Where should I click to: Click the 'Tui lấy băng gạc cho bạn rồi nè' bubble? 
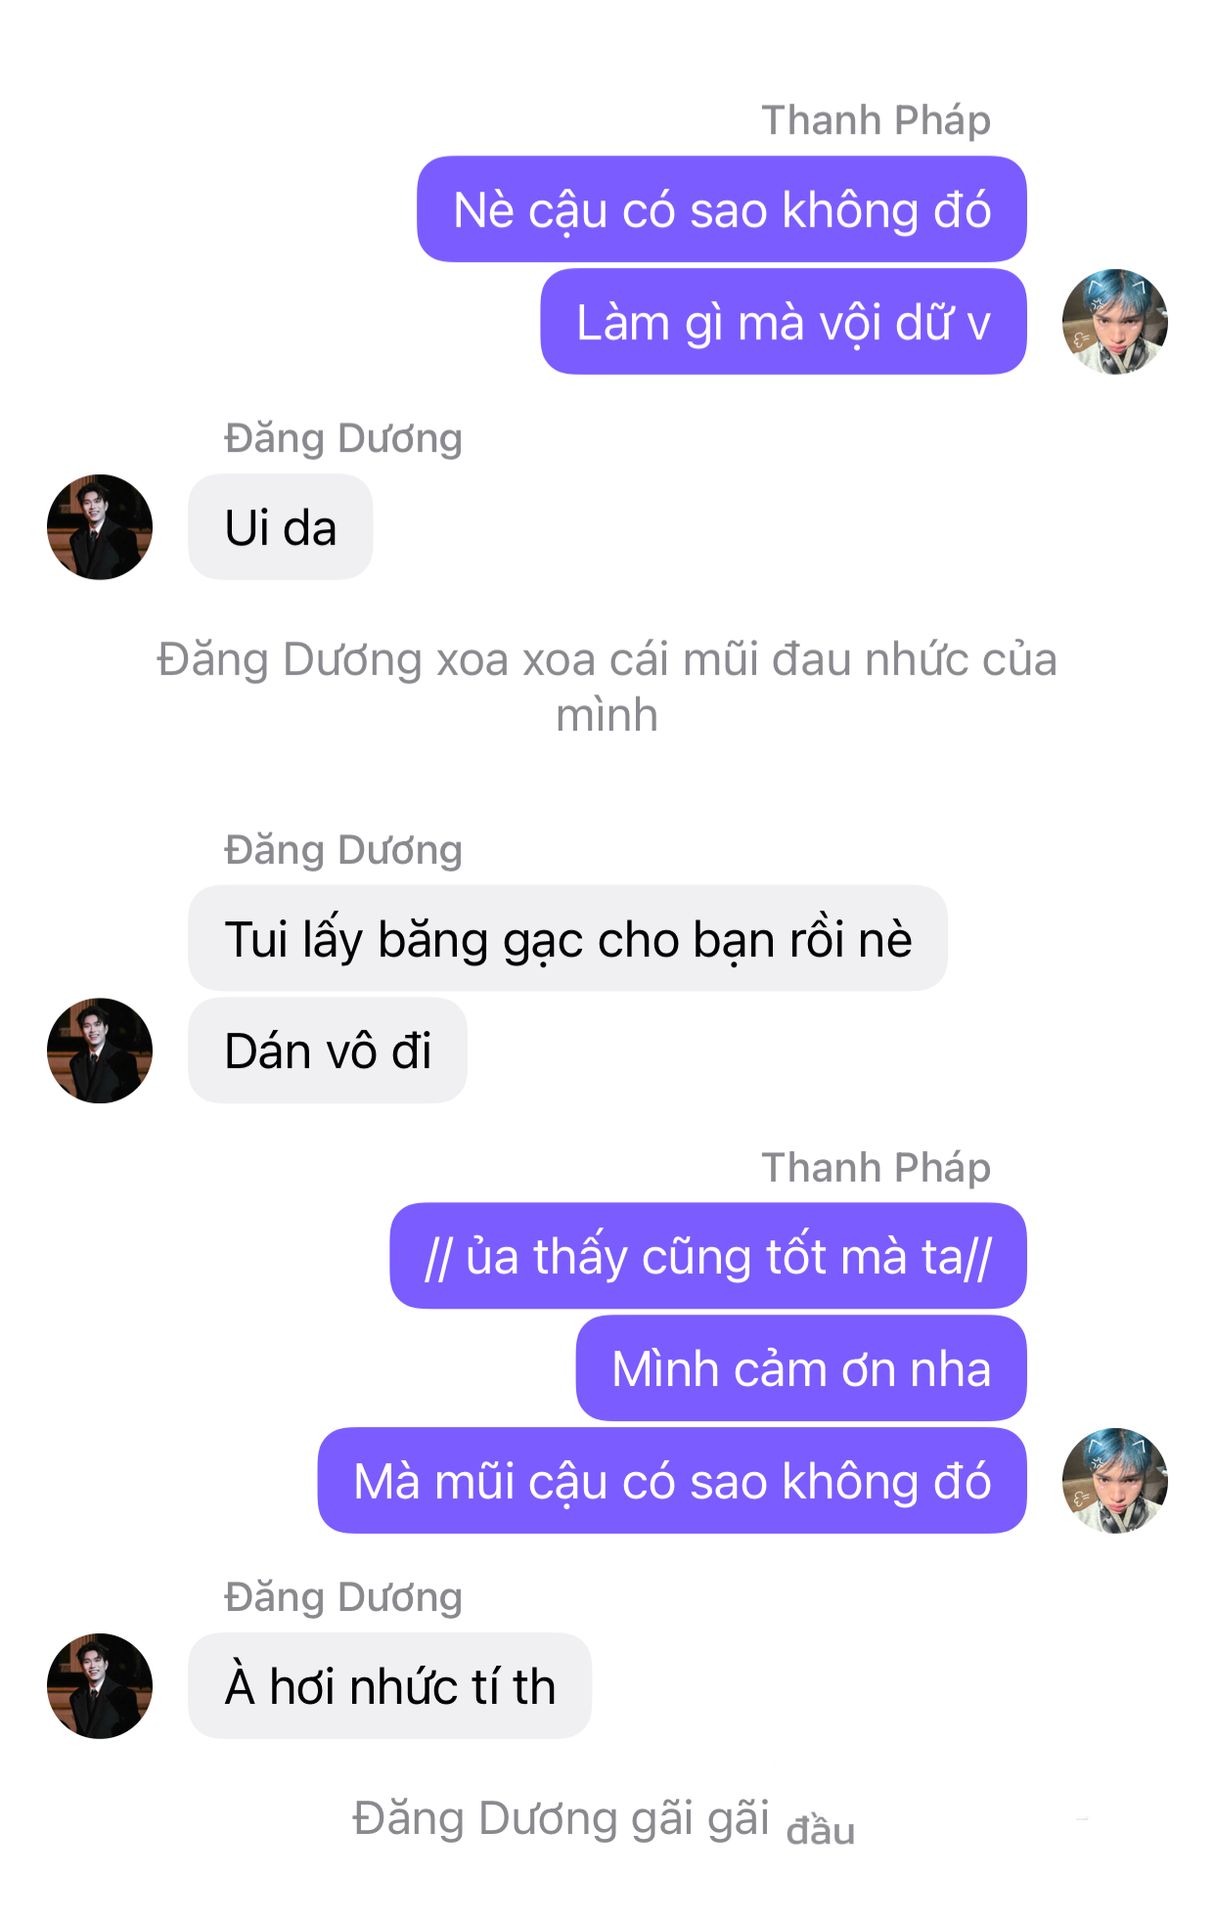click(x=568, y=938)
